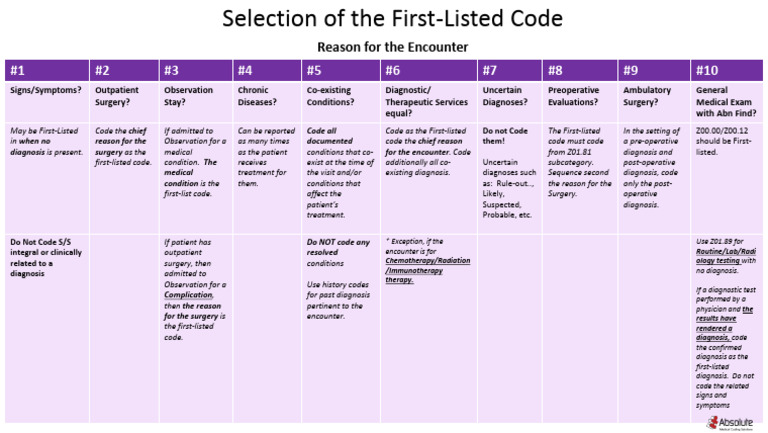Click the 'Uncertain Diagnoses?' heading
768x433 pixels.
(505, 95)
